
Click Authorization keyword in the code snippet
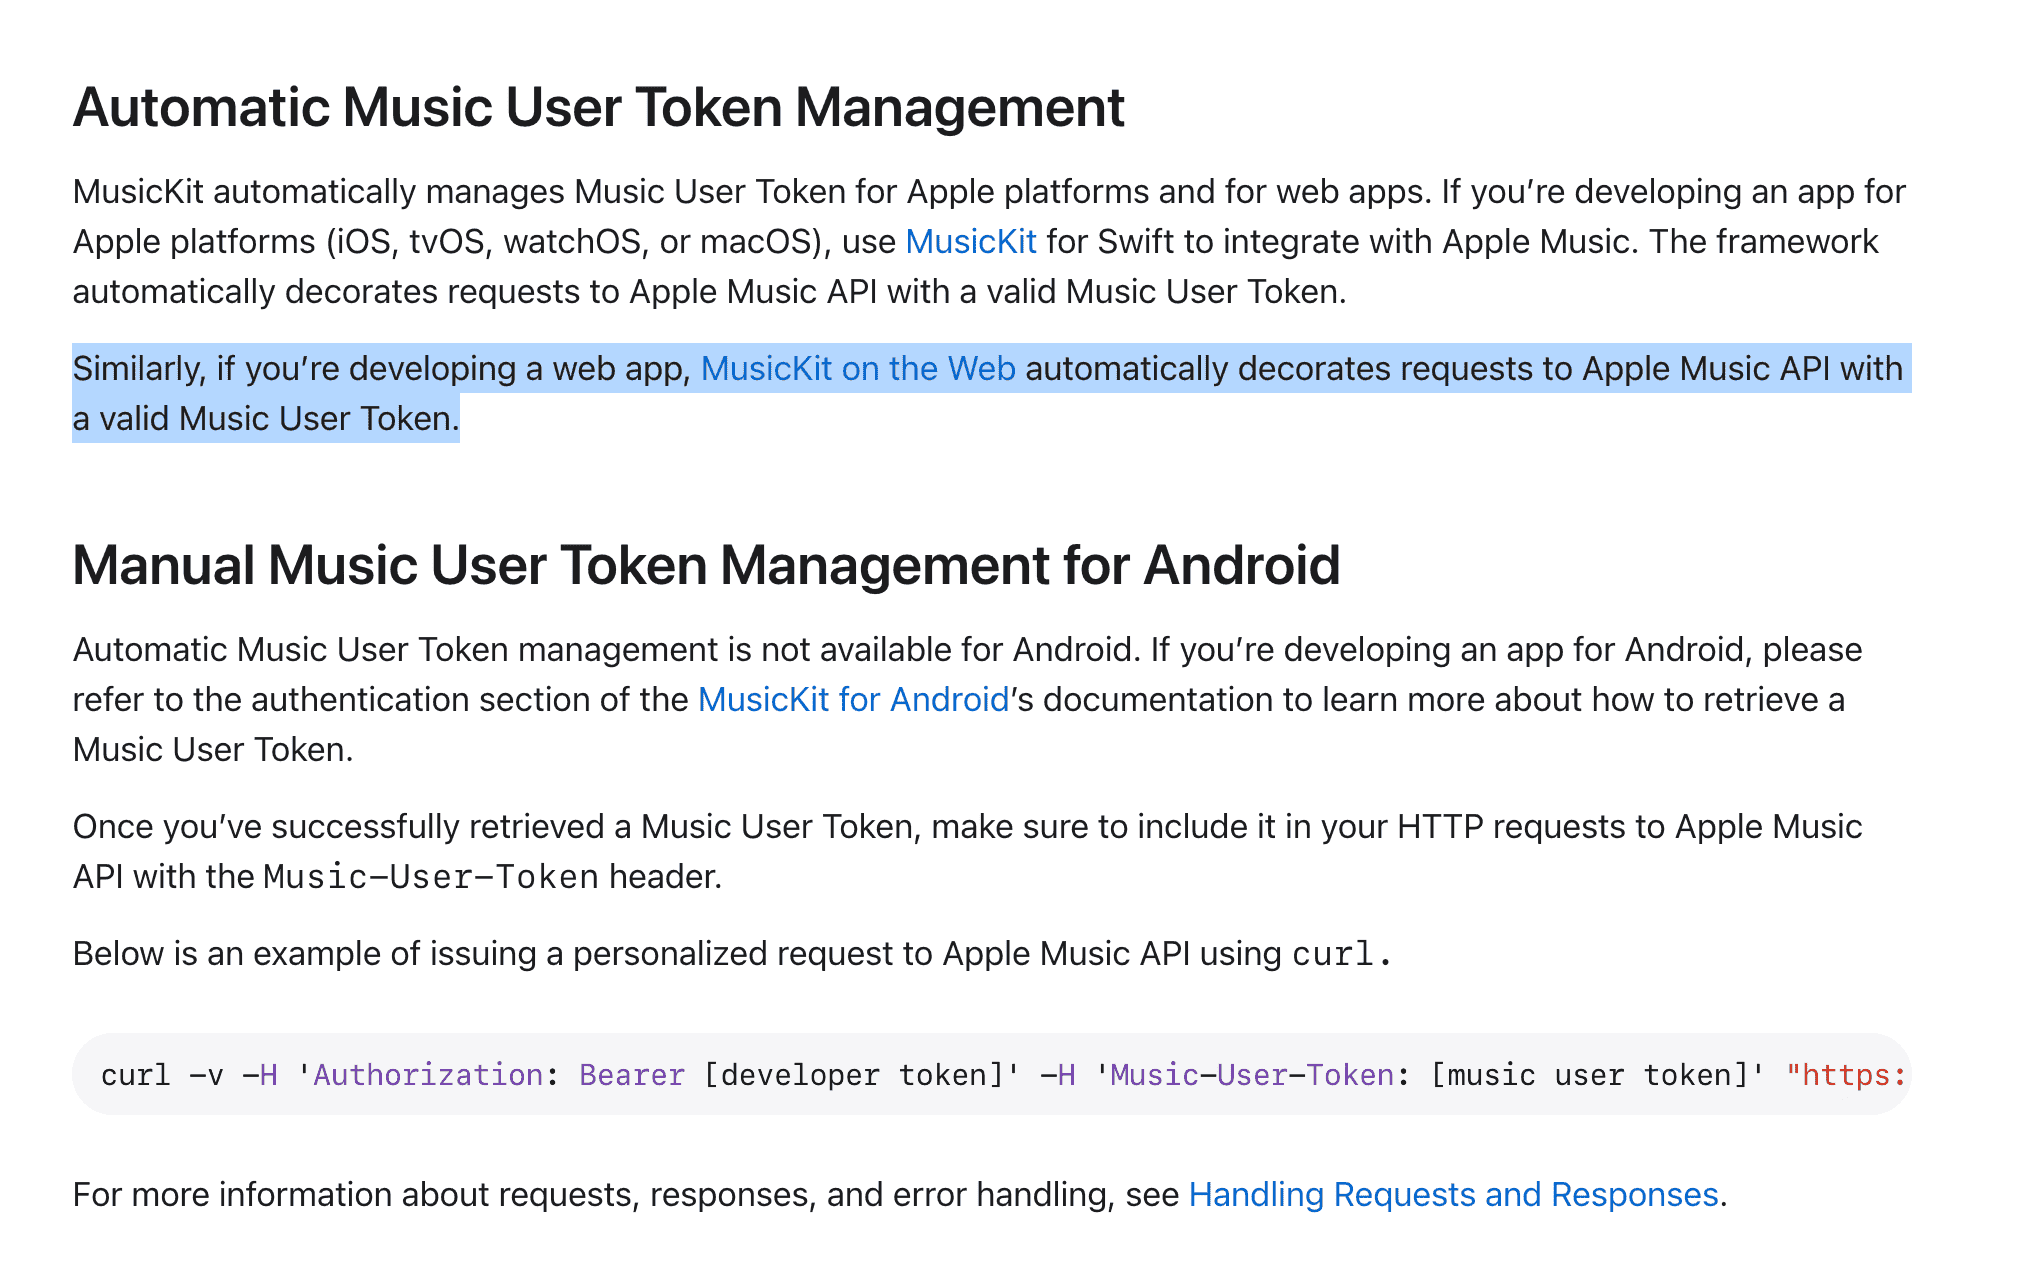[x=428, y=1076]
